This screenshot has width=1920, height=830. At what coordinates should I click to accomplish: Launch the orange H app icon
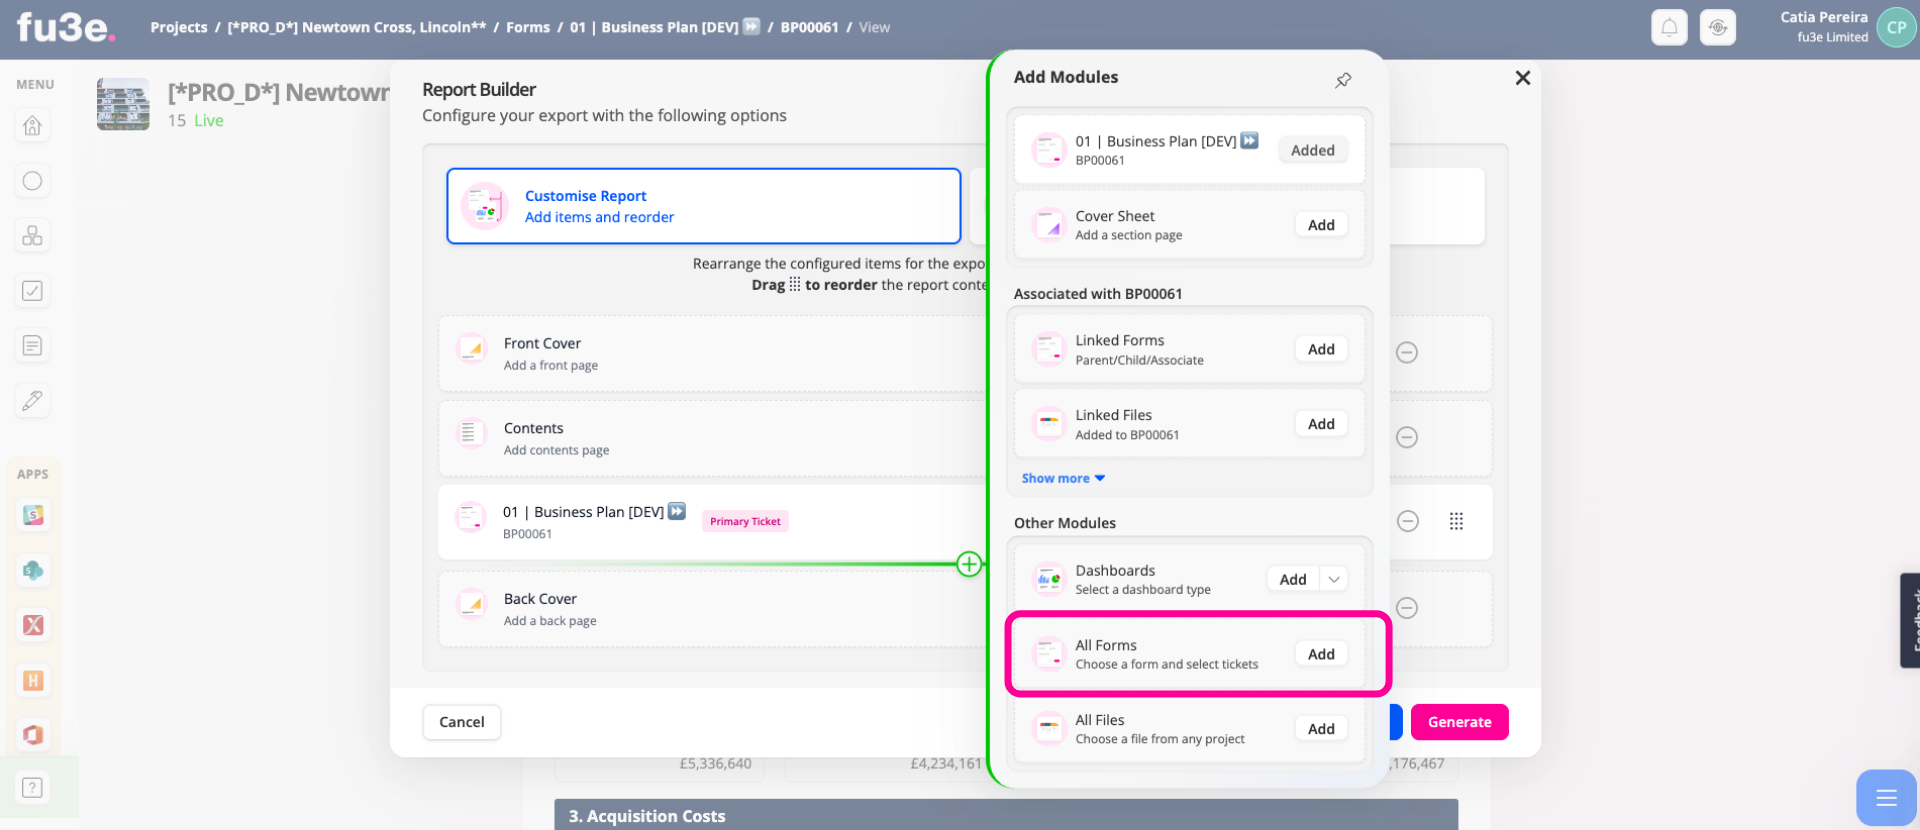(x=33, y=680)
